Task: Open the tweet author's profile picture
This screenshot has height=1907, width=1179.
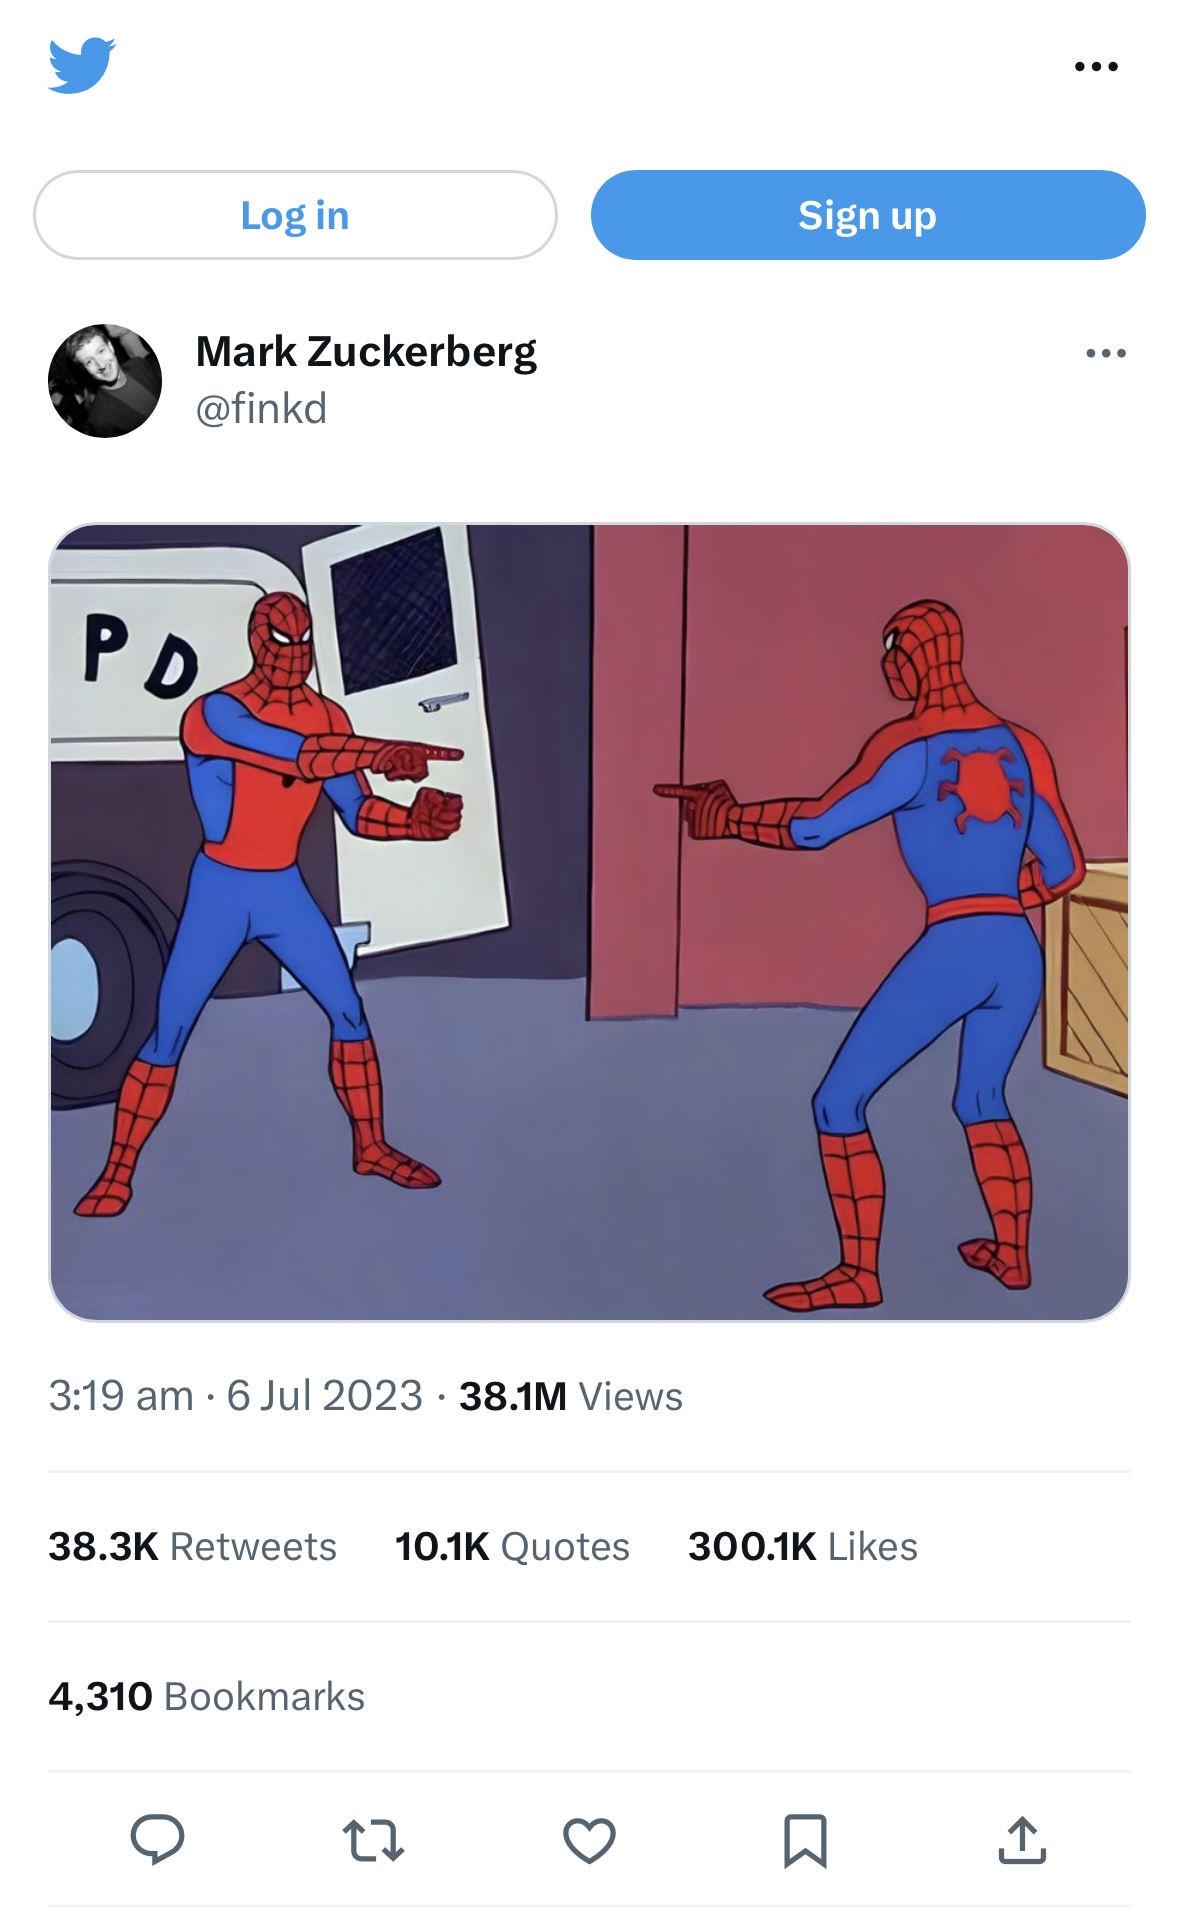Action: click(105, 381)
